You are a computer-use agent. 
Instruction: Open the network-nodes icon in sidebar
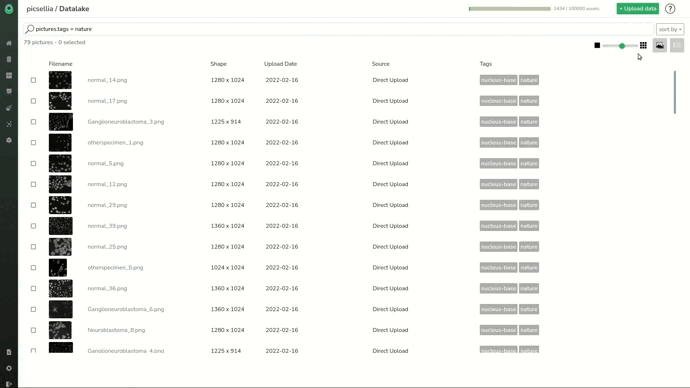tap(9, 124)
